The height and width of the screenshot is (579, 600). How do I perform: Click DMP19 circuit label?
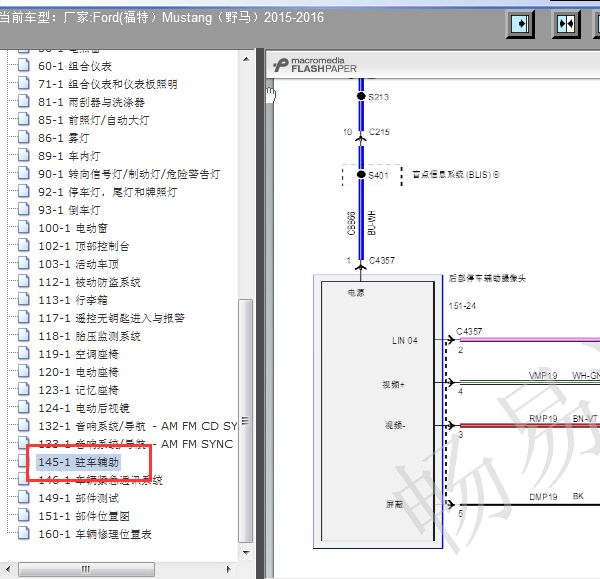543,497
